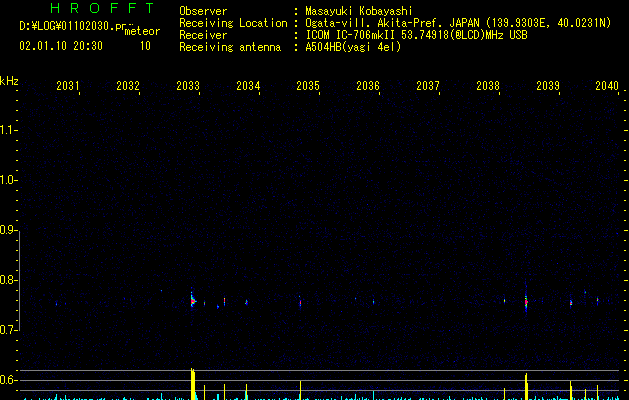
Task: Click location Ogata-vill. Akita-Pref. JAPAN text
Action: (391, 23)
